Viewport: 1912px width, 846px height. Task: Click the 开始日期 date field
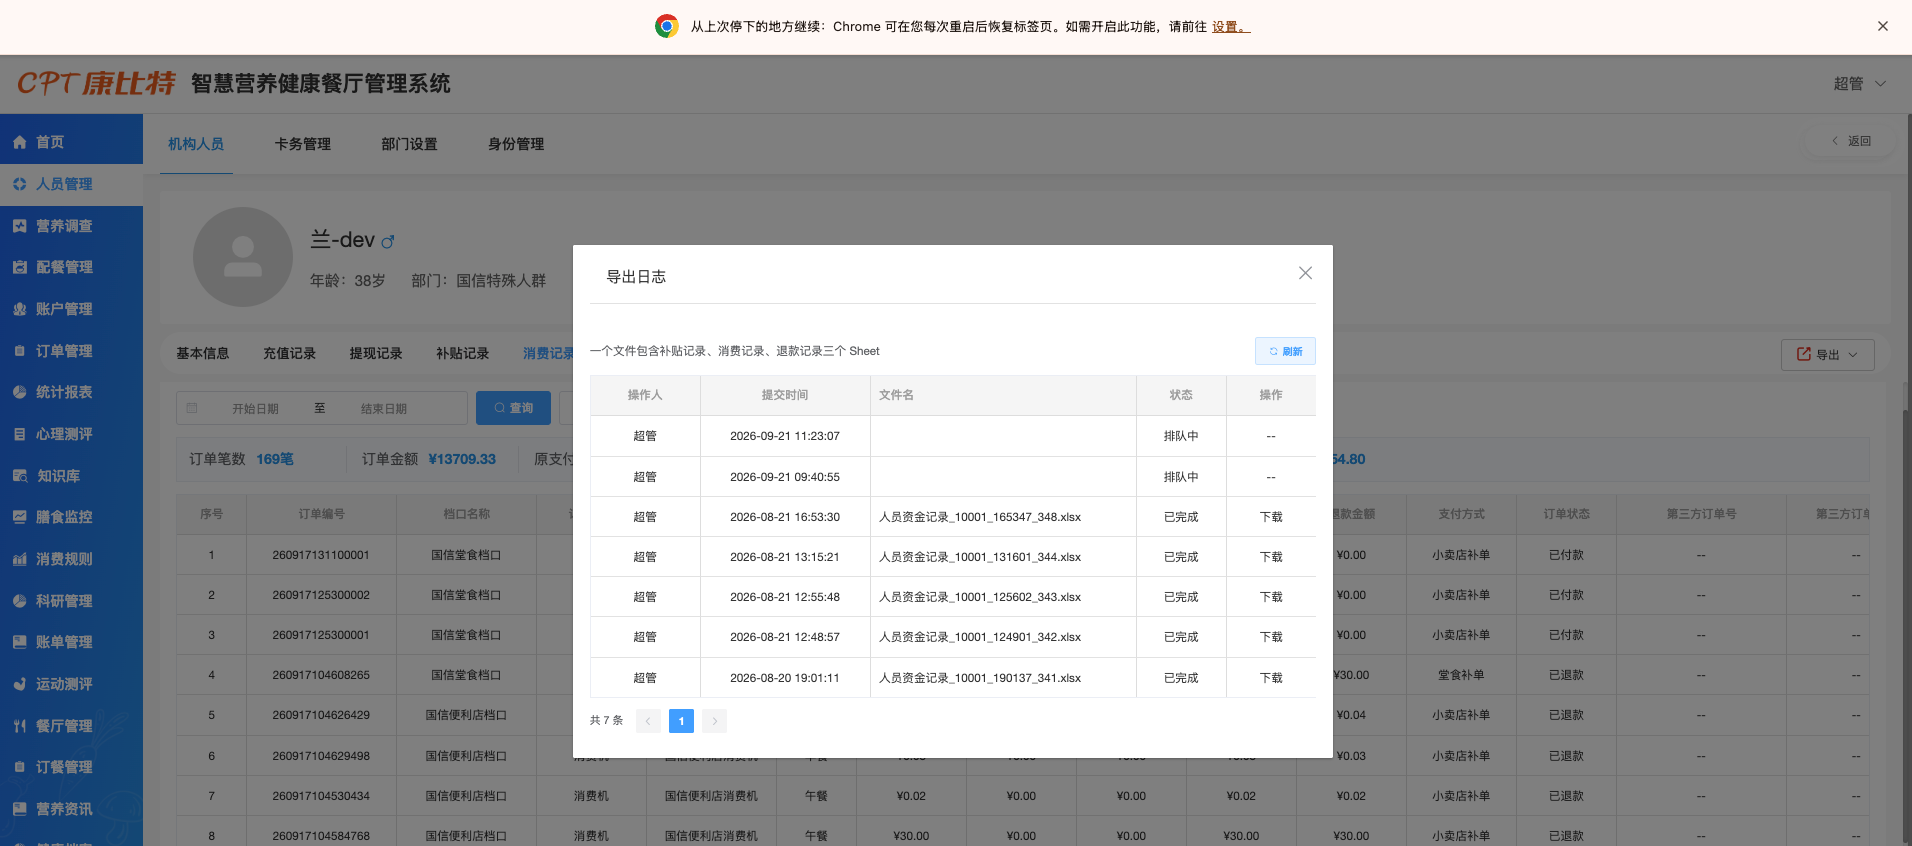(255, 409)
